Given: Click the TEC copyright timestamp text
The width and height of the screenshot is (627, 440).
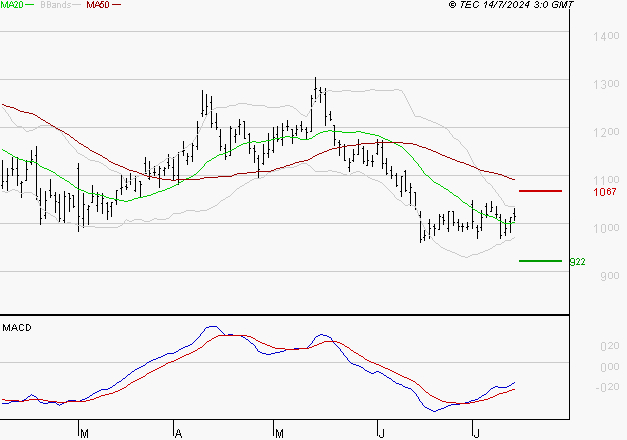Looking at the screenshot, I should 511,5.
